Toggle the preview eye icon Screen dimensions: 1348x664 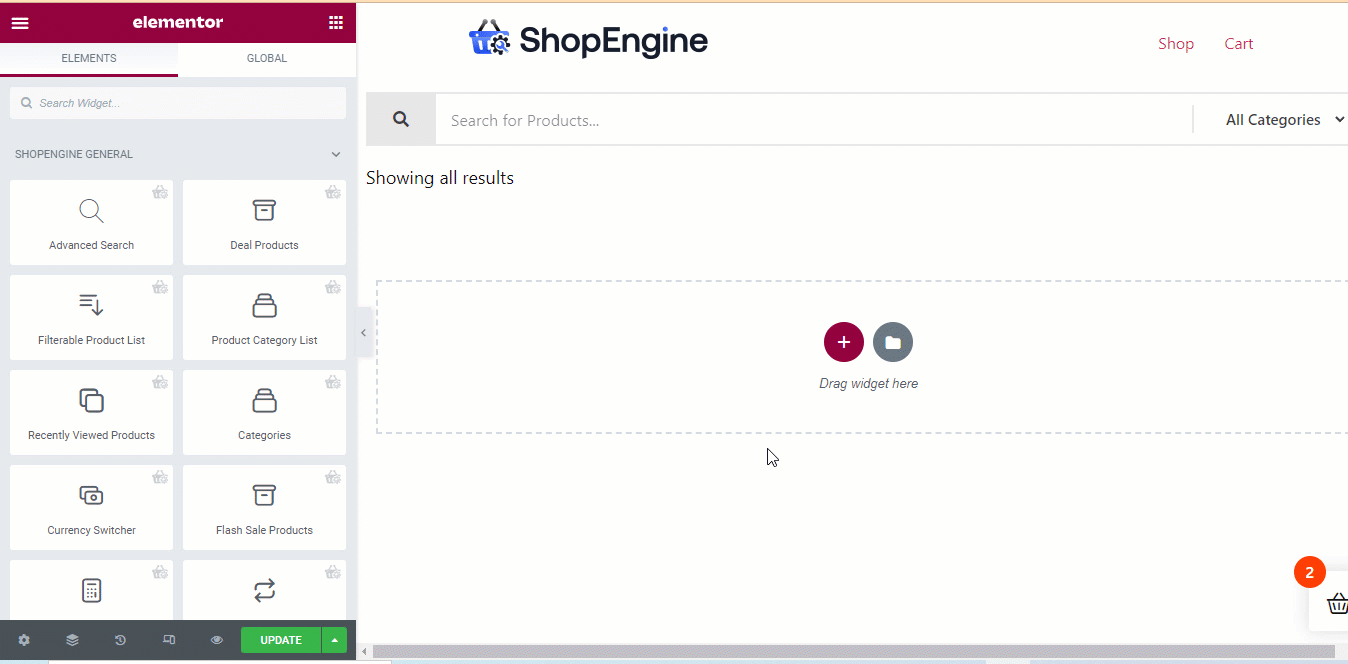[216, 640]
